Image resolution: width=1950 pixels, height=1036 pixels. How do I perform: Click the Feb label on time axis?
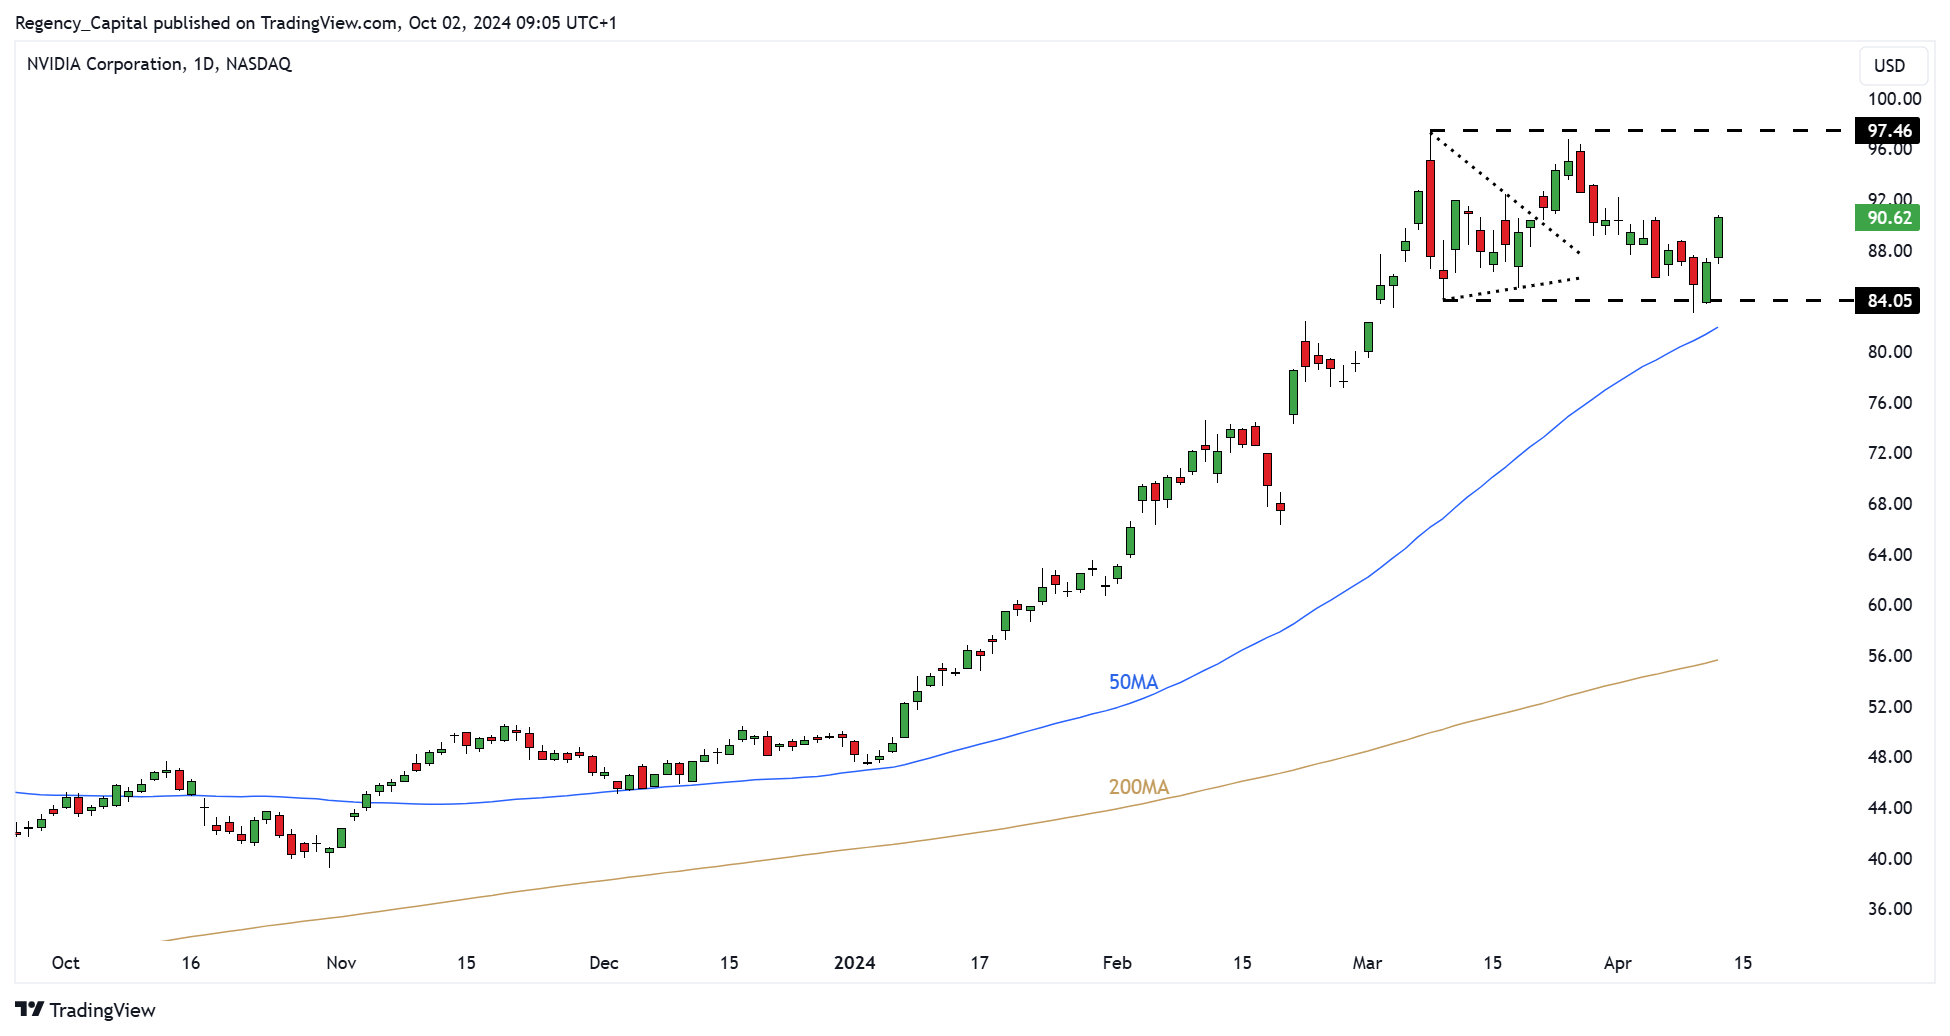[x=1117, y=963]
